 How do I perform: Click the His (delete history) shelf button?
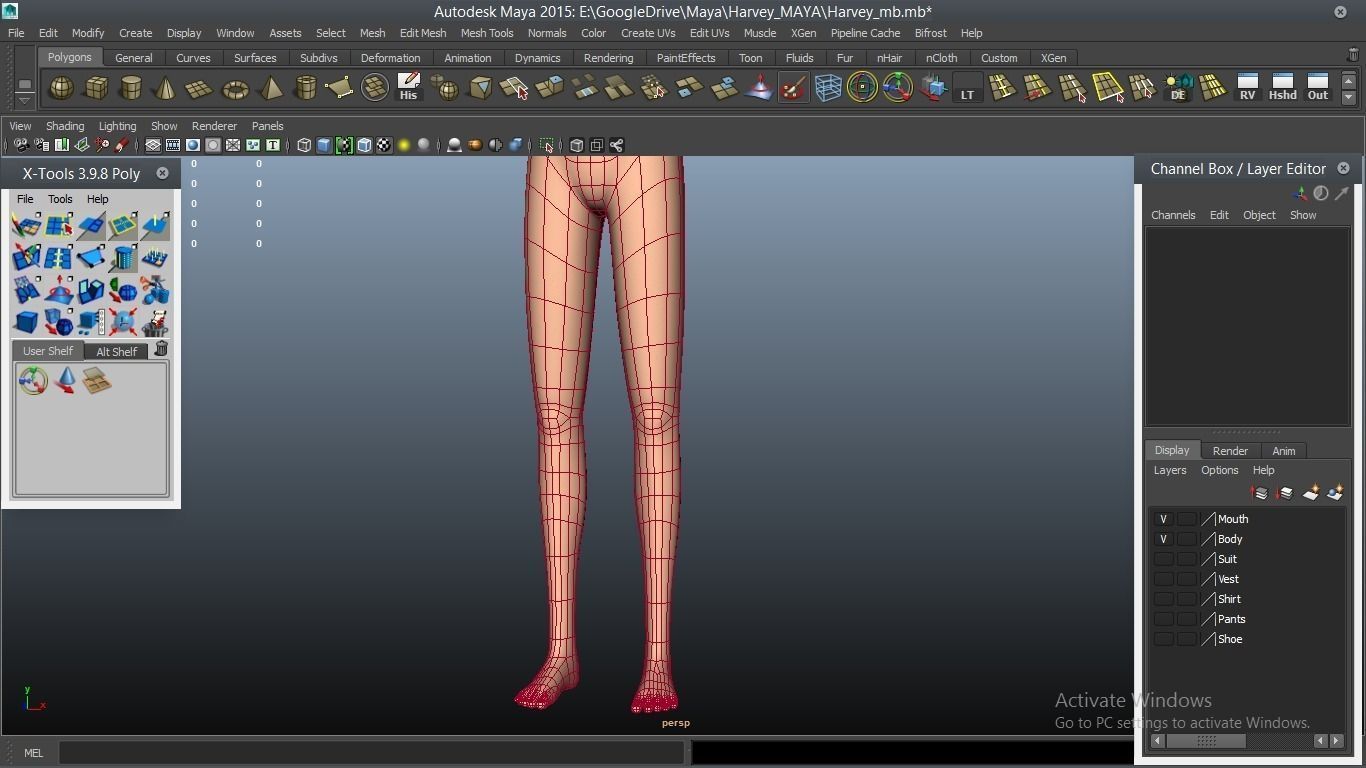[408, 88]
